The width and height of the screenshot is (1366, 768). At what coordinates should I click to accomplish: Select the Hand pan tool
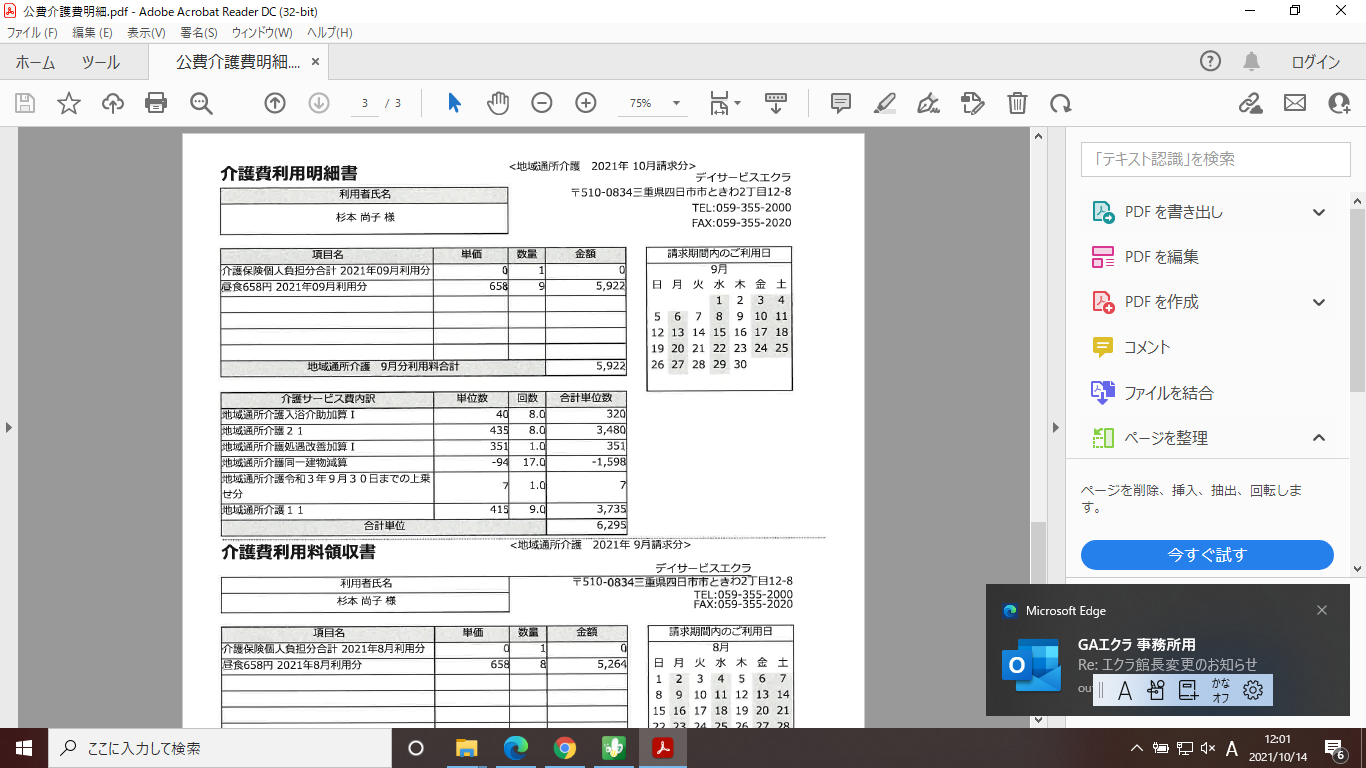498,103
